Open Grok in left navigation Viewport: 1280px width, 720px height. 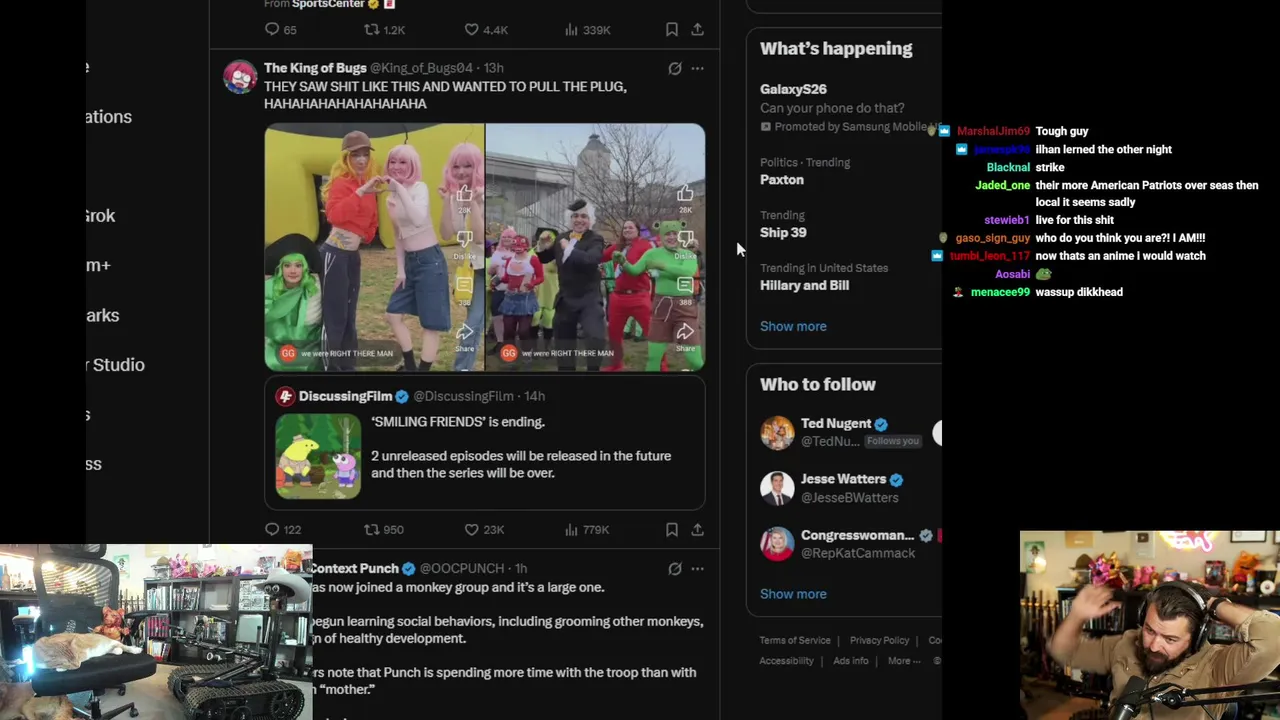(100, 216)
